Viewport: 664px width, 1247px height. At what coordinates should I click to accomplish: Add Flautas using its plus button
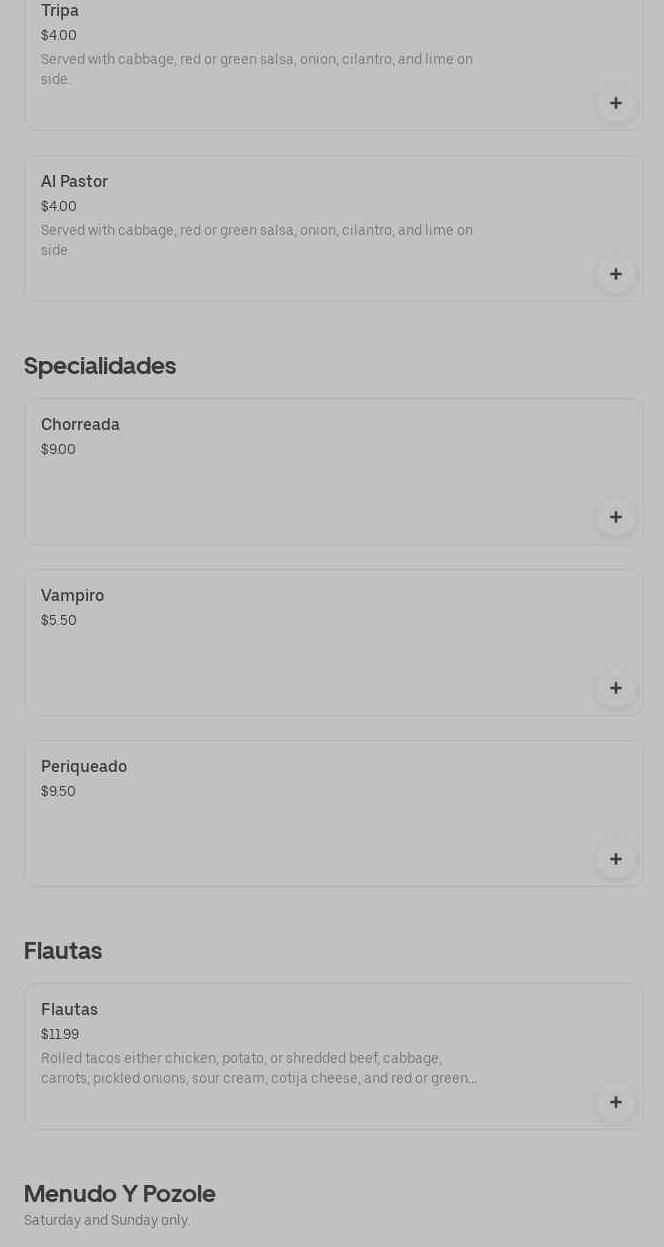click(616, 1102)
